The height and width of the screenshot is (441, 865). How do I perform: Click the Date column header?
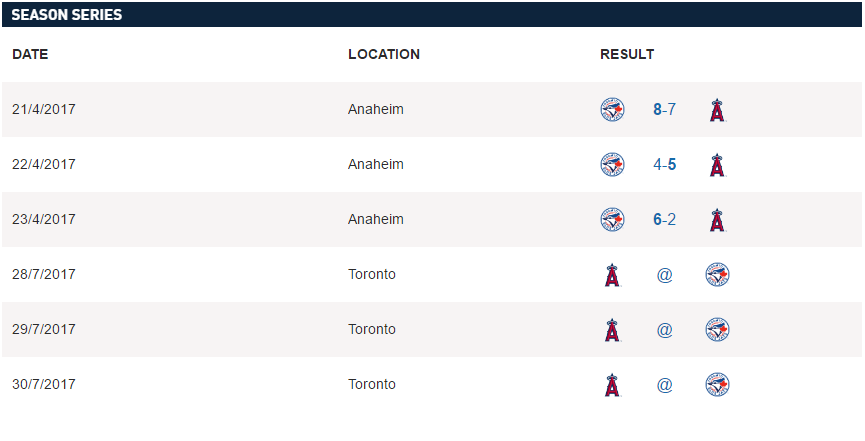coord(30,55)
